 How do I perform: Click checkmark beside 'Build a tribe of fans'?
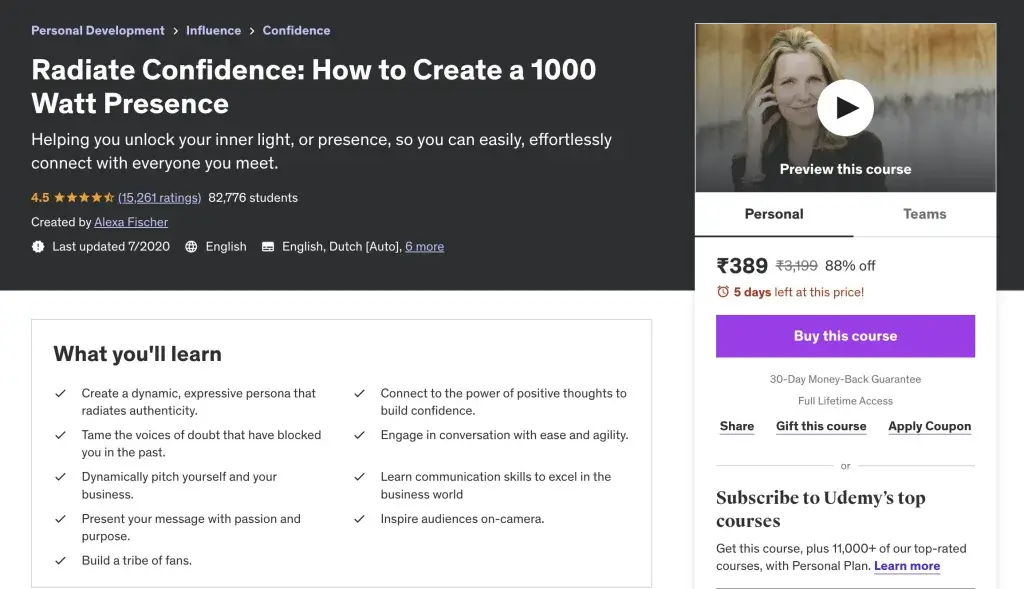click(x=60, y=561)
